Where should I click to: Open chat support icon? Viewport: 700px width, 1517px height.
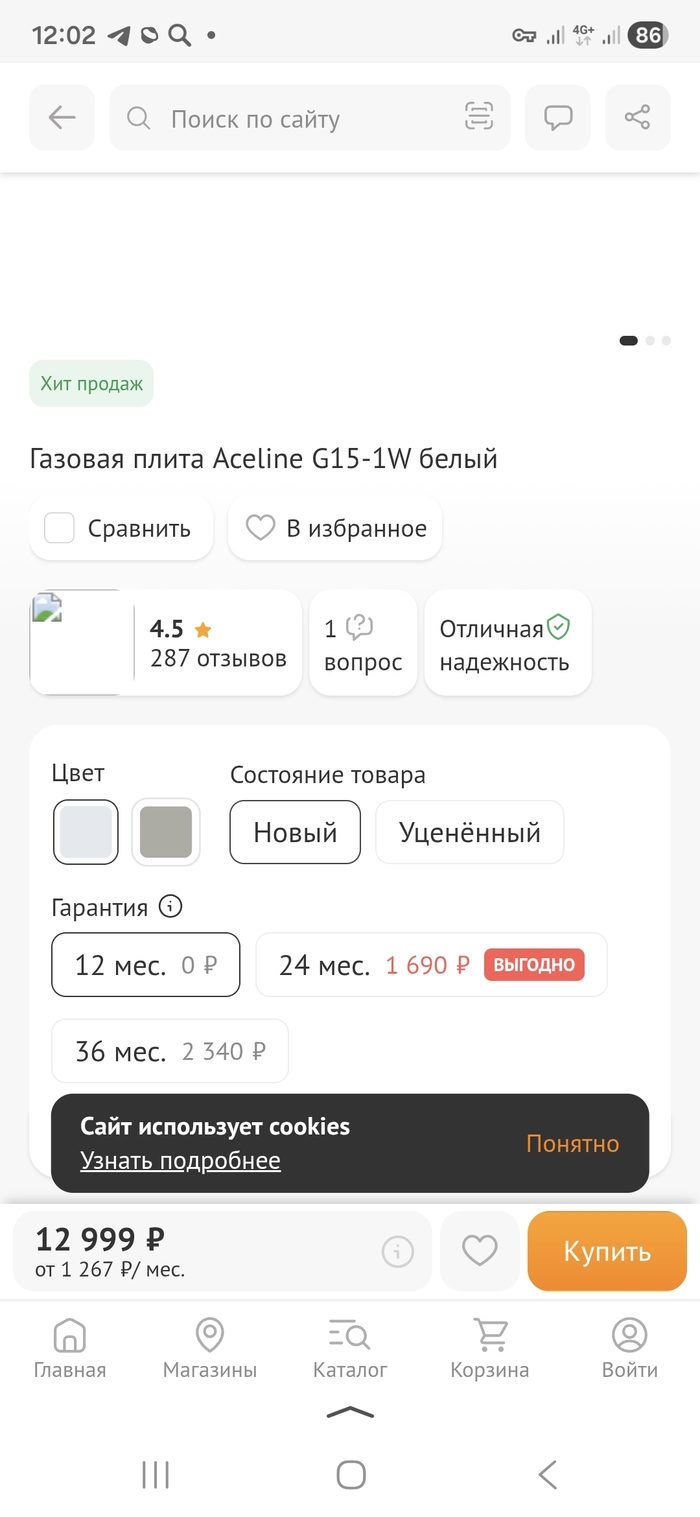coord(557,118)
